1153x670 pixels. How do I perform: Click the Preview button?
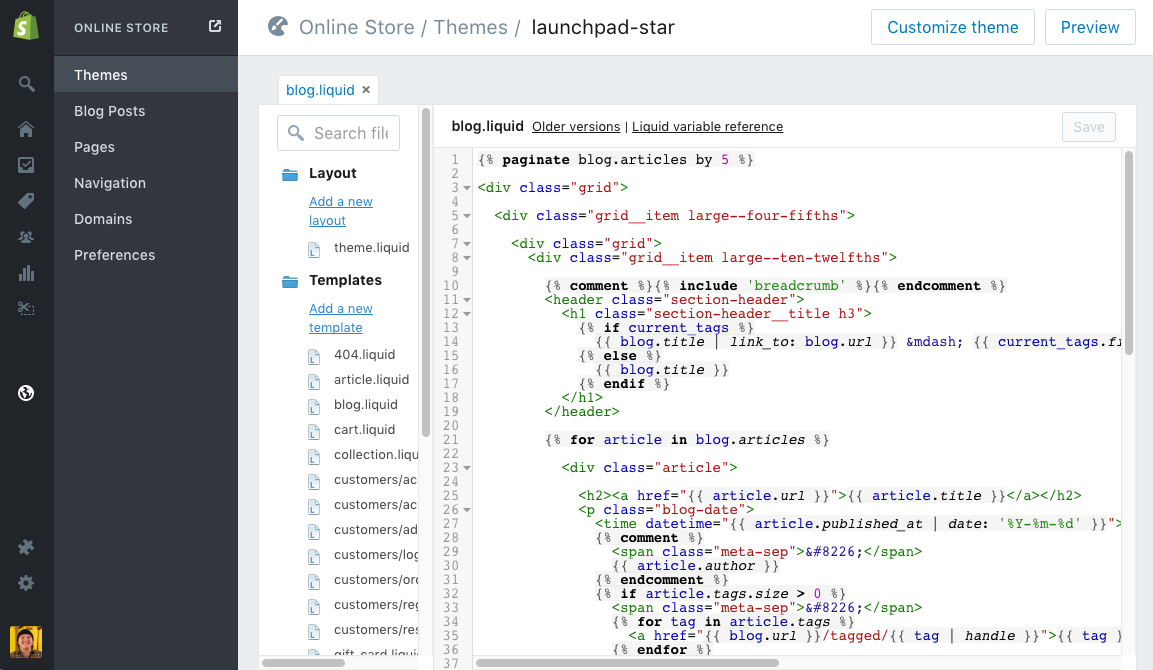coord(1090,27)
